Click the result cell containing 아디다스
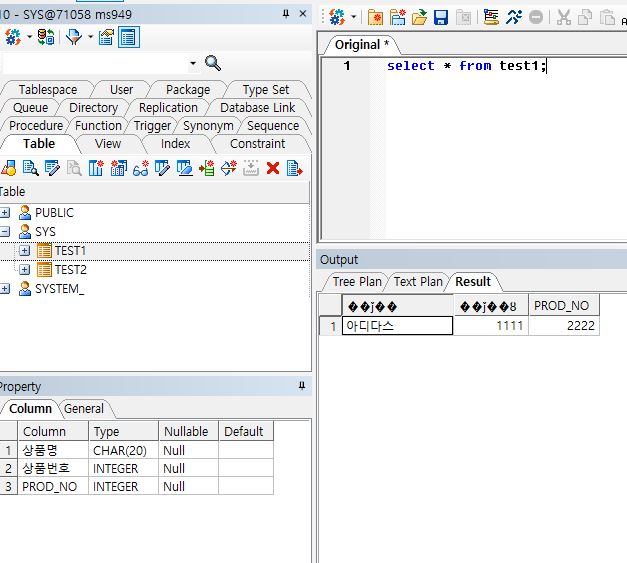 tap(397, 326)
